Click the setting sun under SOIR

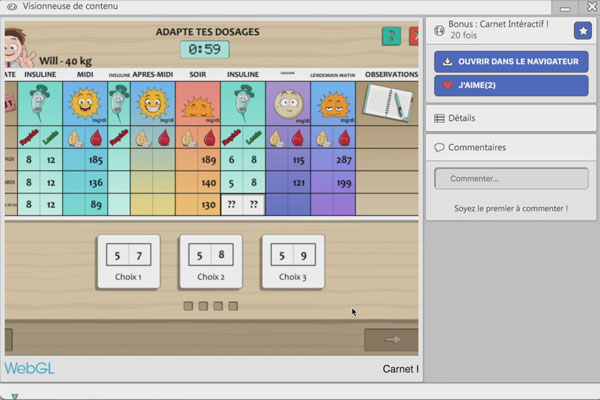(x=196, y=103)
